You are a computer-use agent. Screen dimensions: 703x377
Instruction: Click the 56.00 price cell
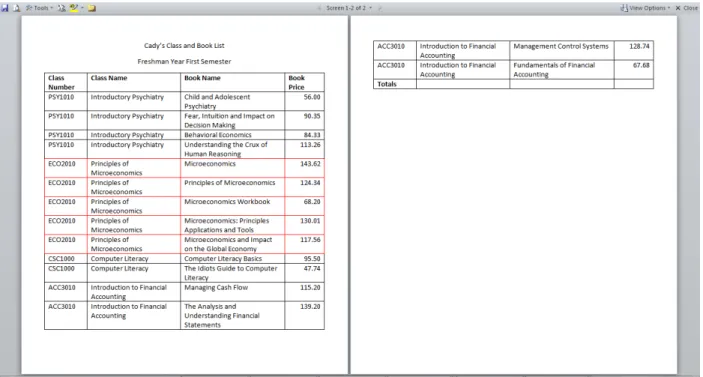pos(304,101)
